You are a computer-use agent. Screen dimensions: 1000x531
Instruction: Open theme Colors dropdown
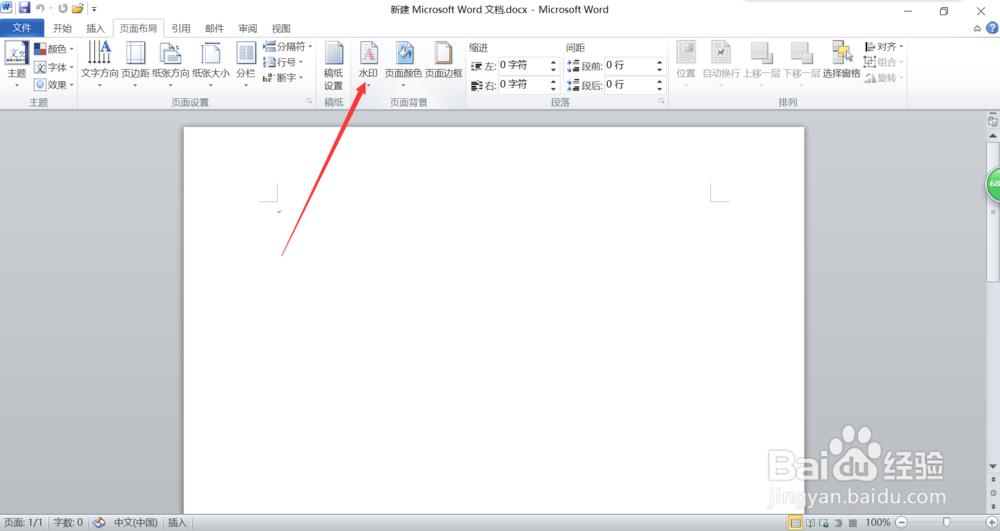click(x=54, y=49)
